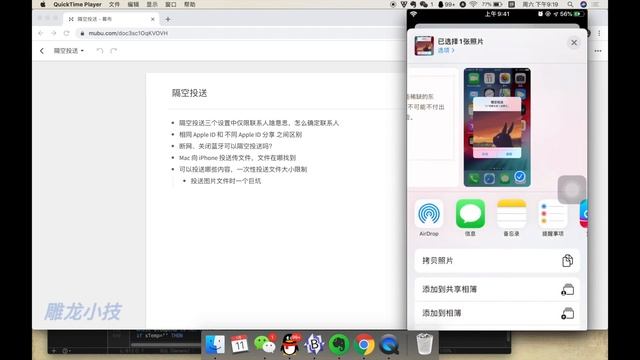Click the document heading 隔空投送
The width and height of the screenshot is (640, 360).
point(189,93)
